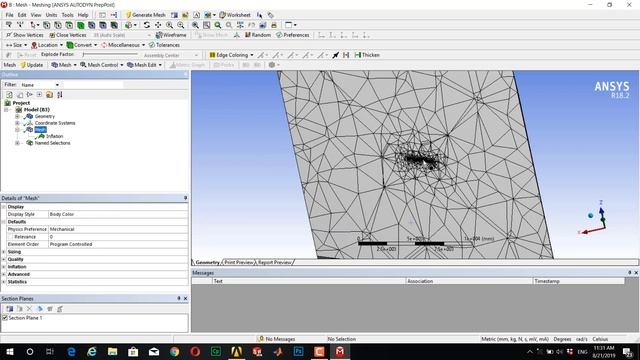640x360 pixels.
Task: Select the Rotate view tool
Action: point(147,25)
